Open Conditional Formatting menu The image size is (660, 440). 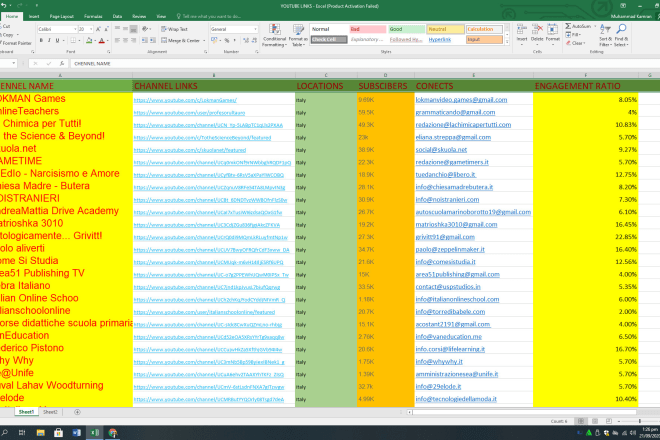[x=274, y=35]
